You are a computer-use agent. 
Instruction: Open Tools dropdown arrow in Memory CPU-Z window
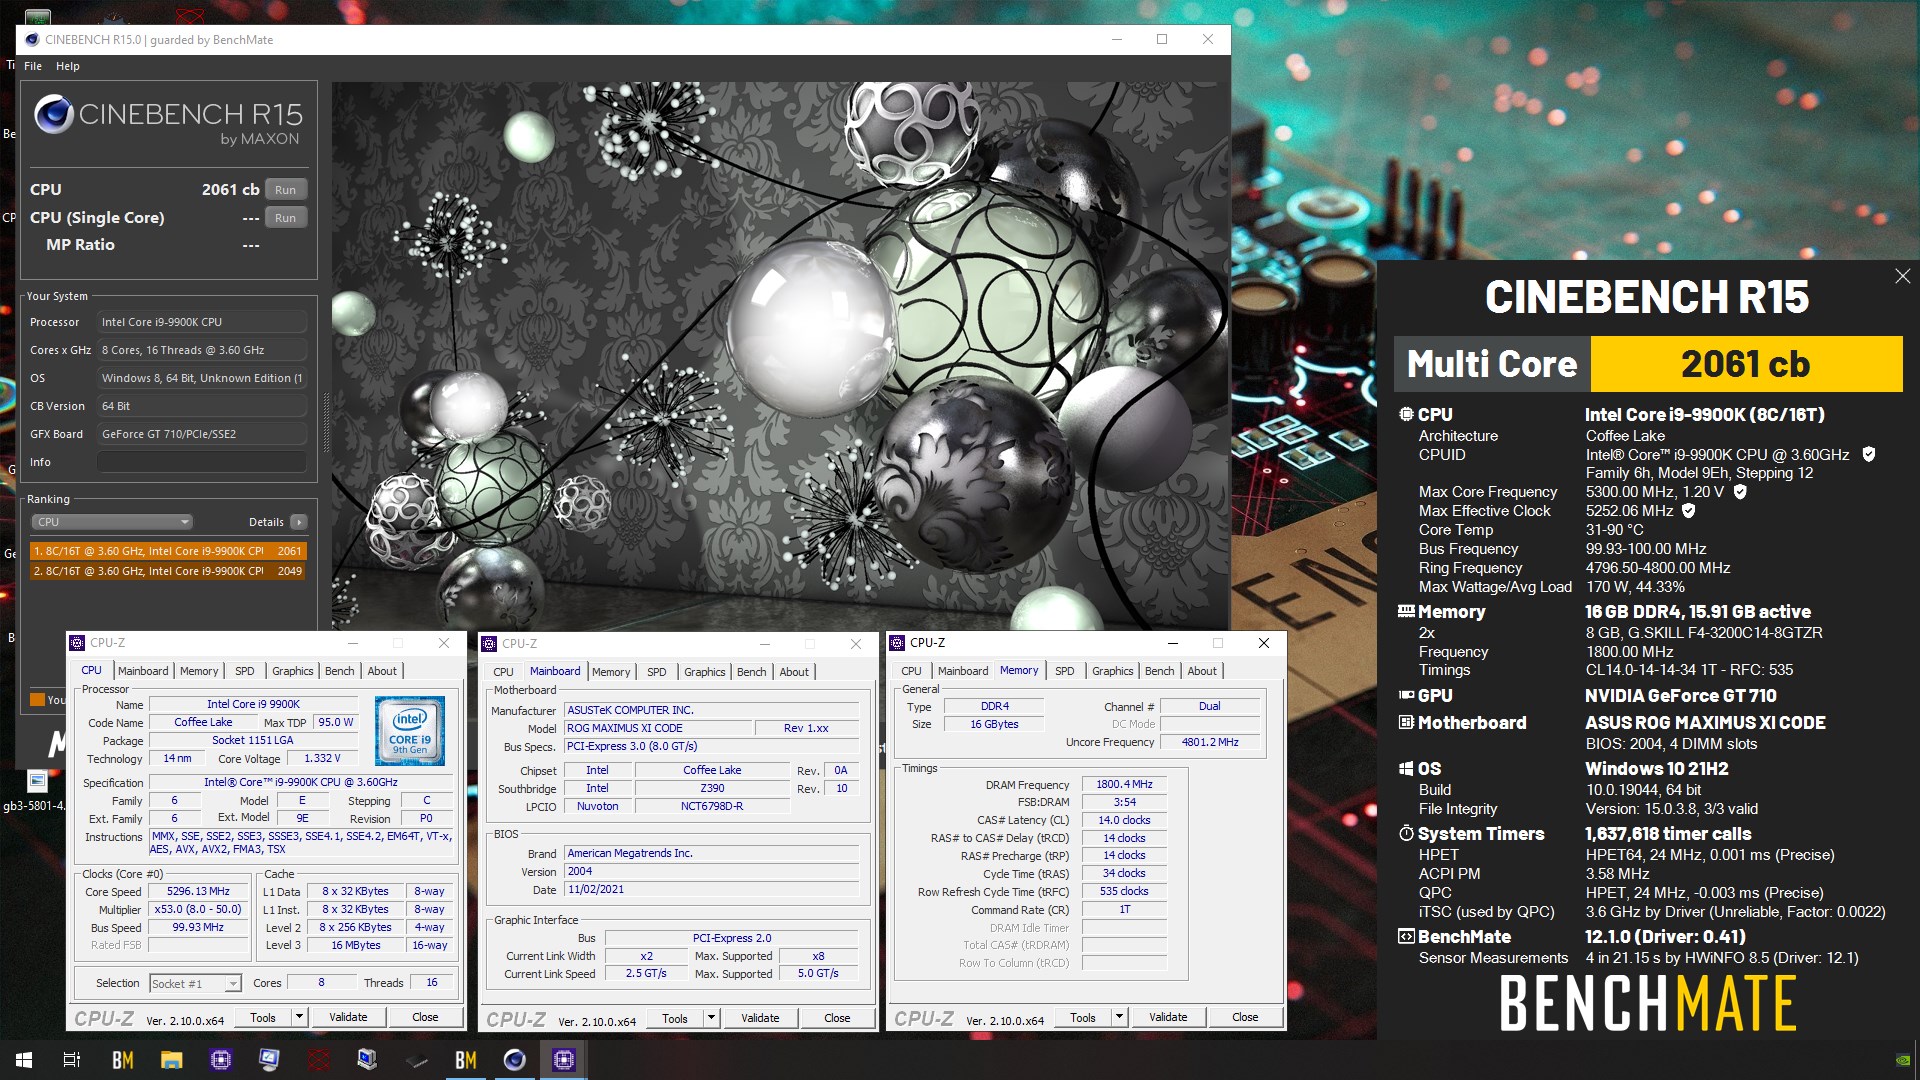pyautogui.click(x=1119, y=1018)
